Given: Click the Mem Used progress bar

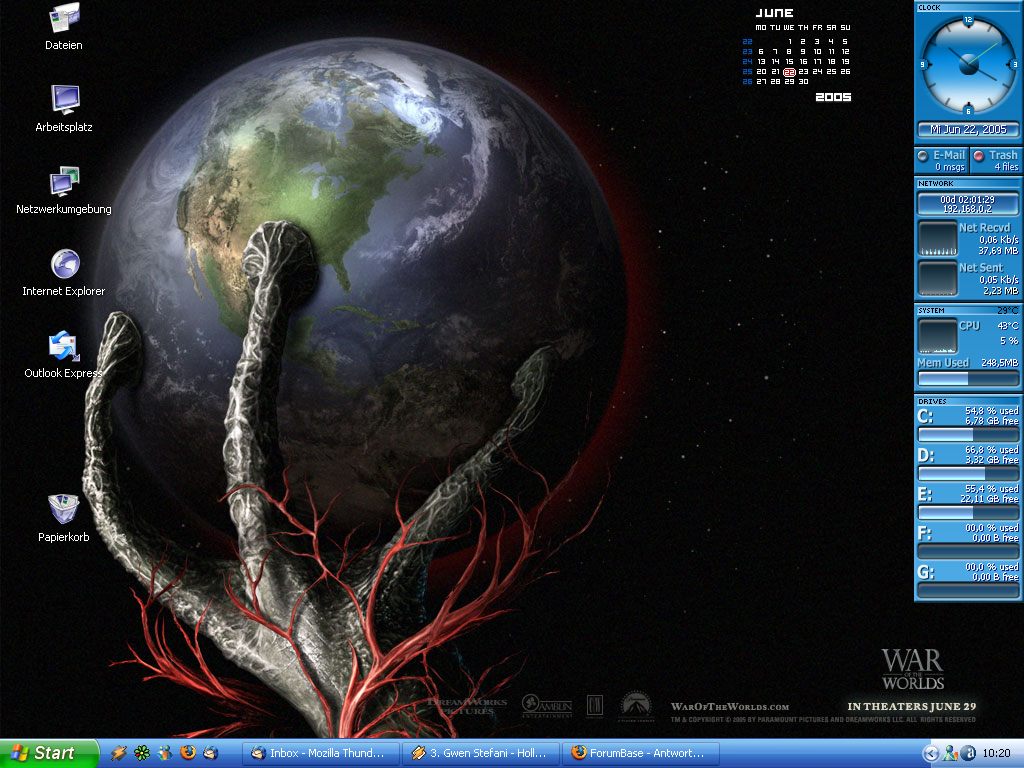Looking at the screenshot, I should click(x=968, y=379).
